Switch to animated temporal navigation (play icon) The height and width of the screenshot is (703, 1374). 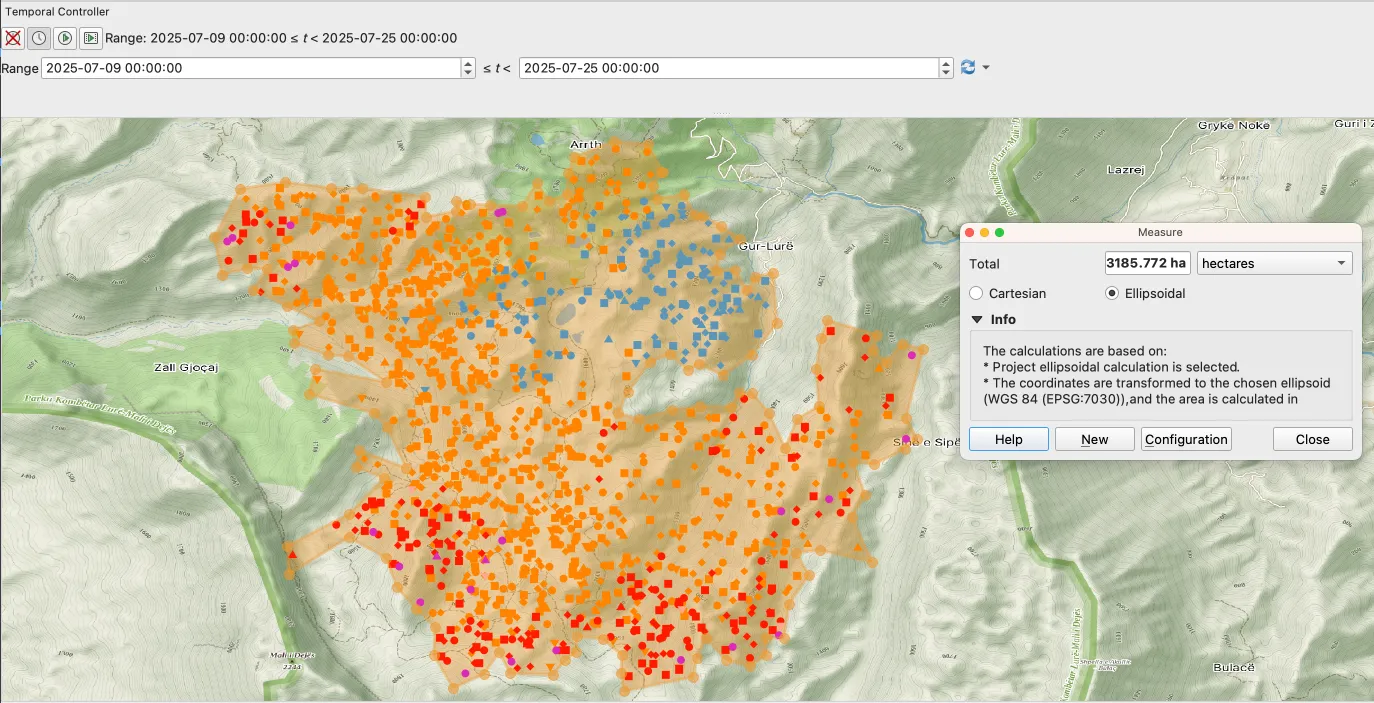pyautogui.click(x=64, y=37)
